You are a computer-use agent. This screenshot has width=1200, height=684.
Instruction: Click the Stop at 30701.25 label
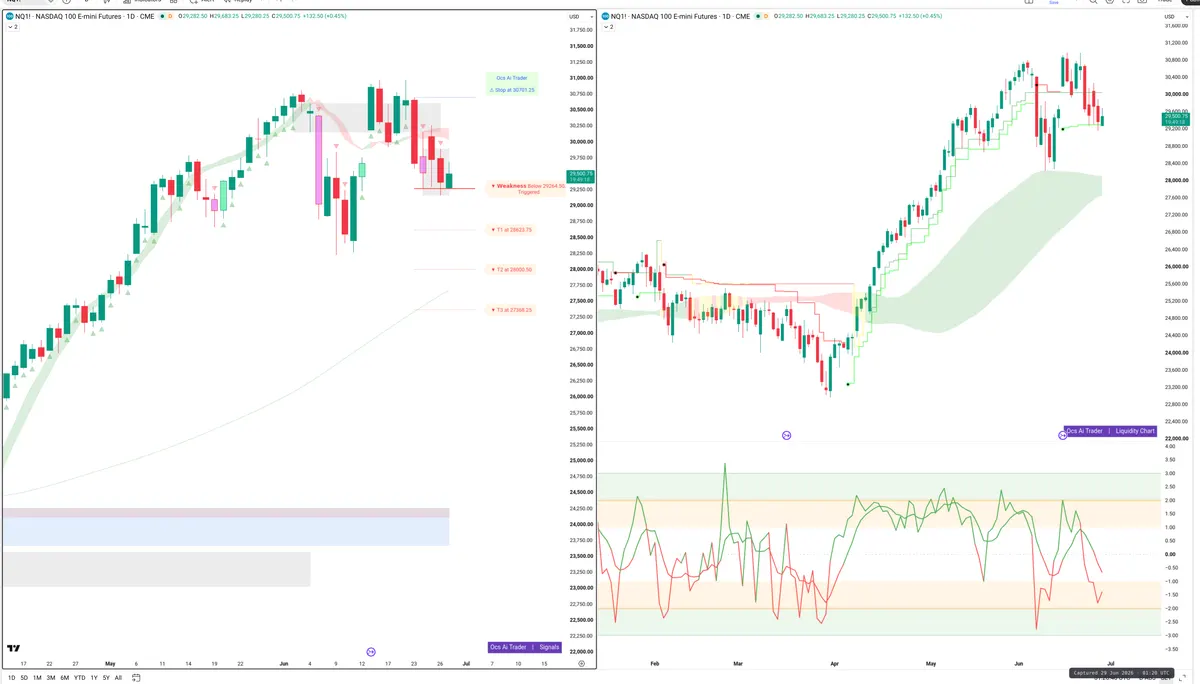512,90
